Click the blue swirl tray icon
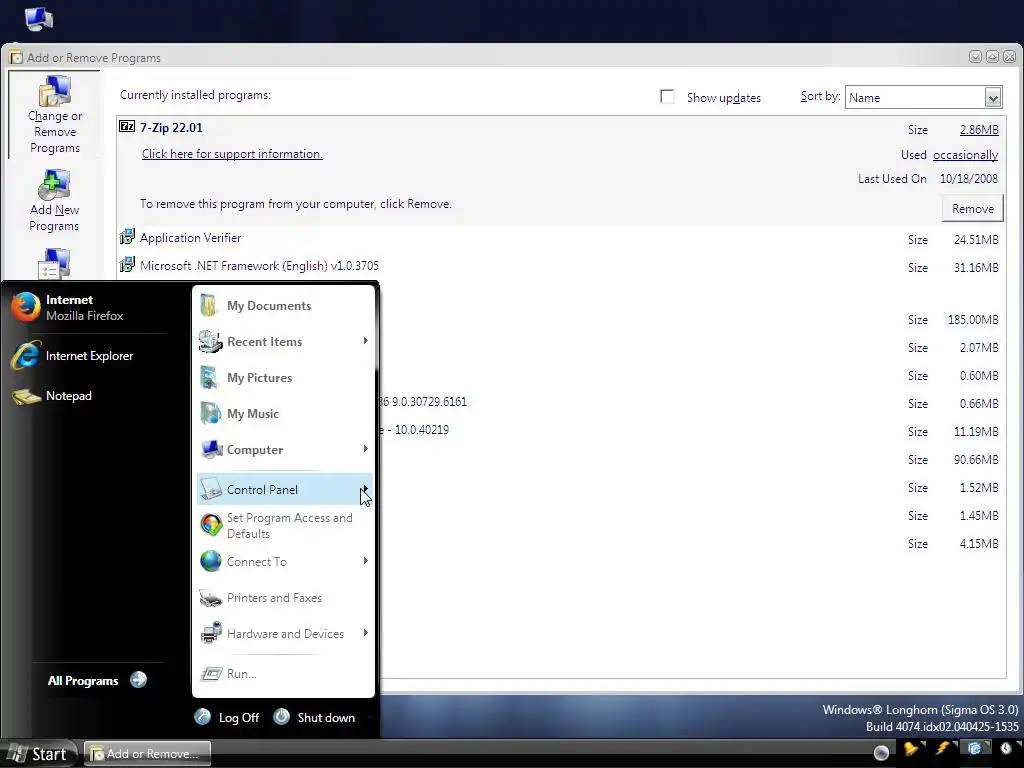 click(974, 749)
